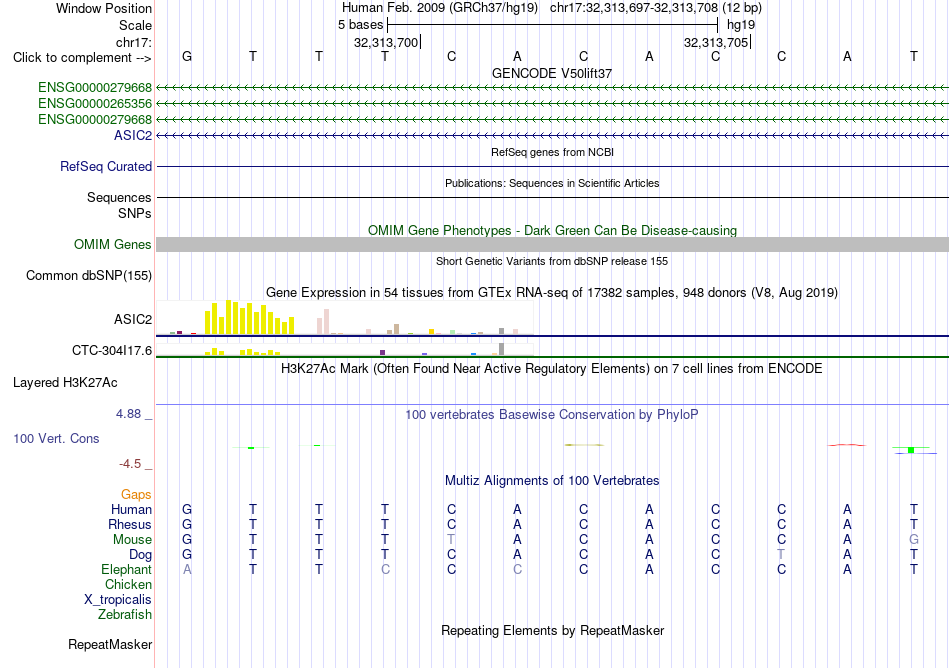Click 'Short Genetic Variants from dbSNP release 155'
Viewport: 950px width, 668px height.
click(552, 261)
